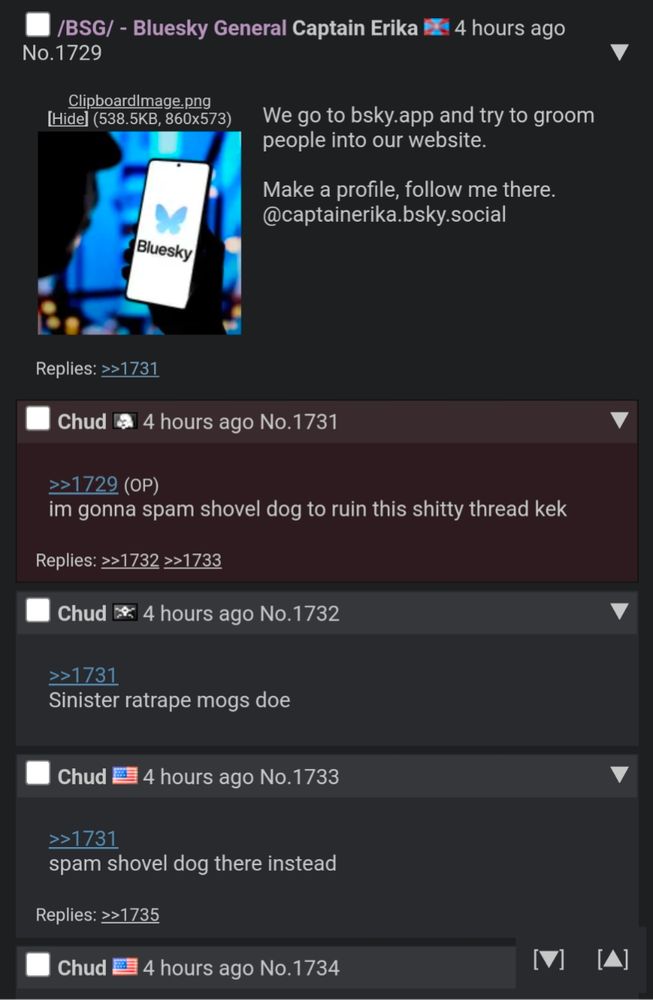Open post menu arrow for No.1729

point(619,52)
